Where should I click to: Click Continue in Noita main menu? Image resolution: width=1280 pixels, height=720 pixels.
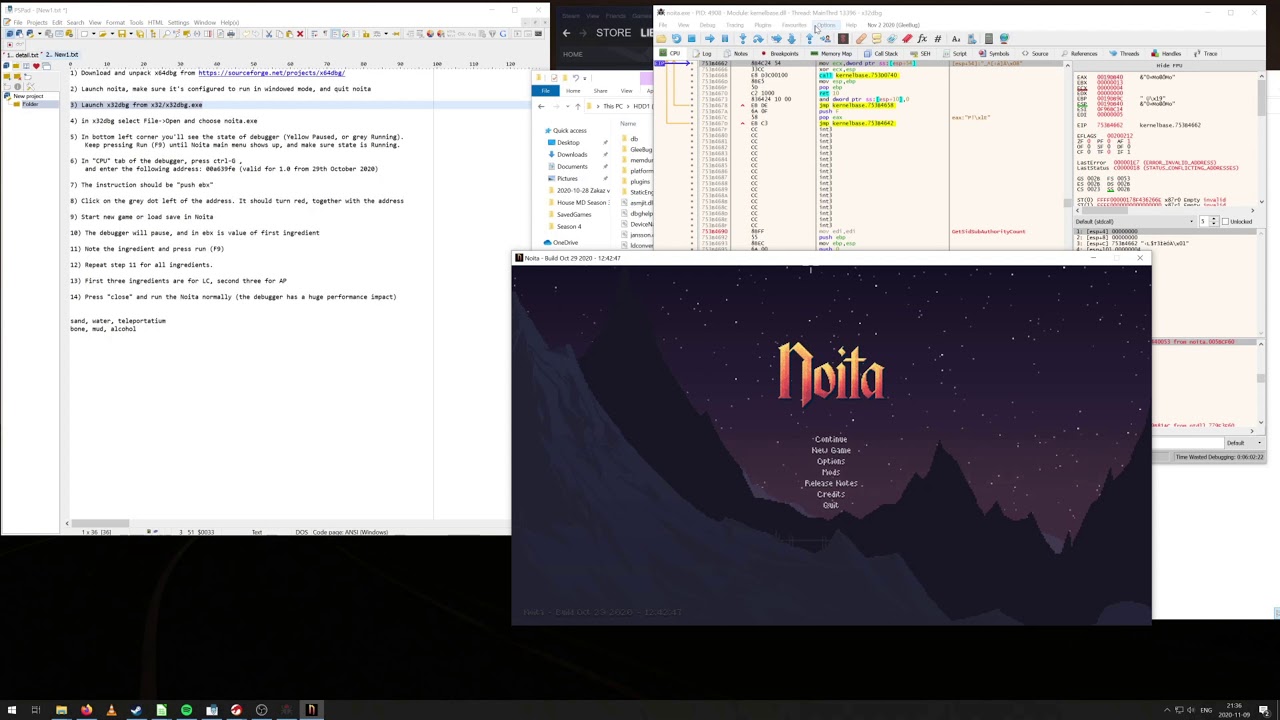(831, 439)
